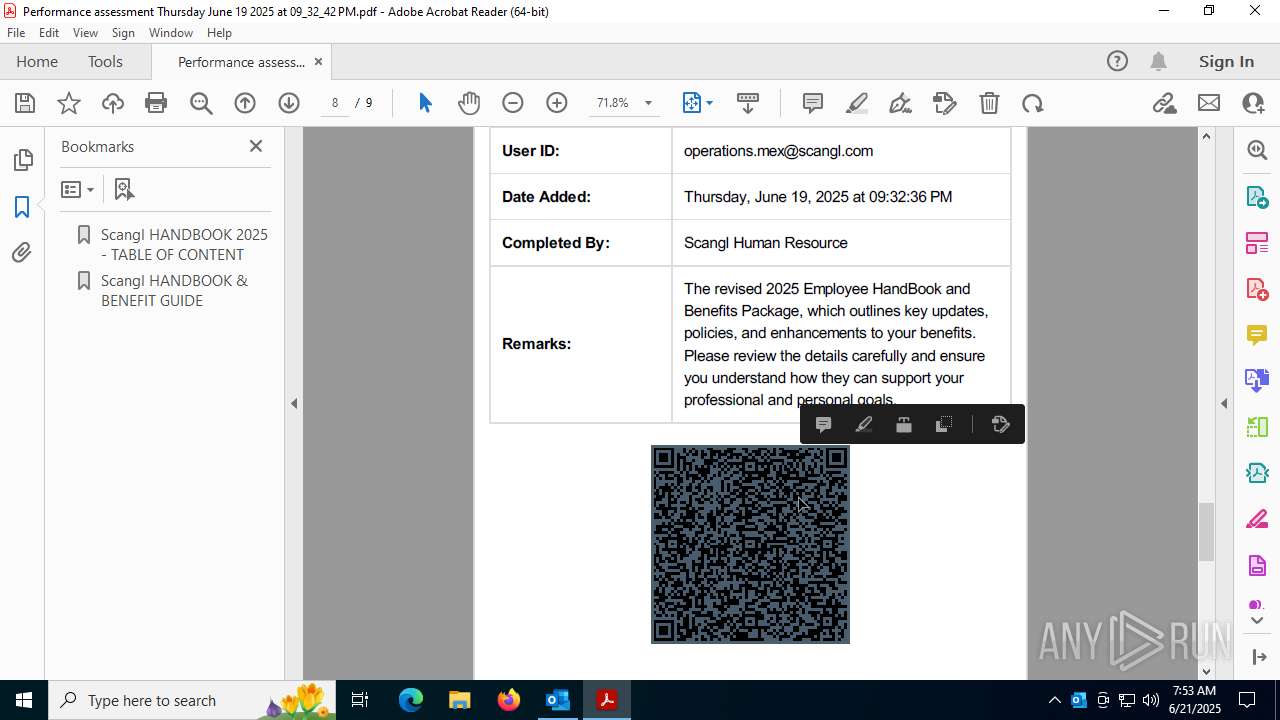The width and height of the screenshot is (1280, 720).
Task: Save the file with the floppy disk icon
Action: click(x=25, y=103)
